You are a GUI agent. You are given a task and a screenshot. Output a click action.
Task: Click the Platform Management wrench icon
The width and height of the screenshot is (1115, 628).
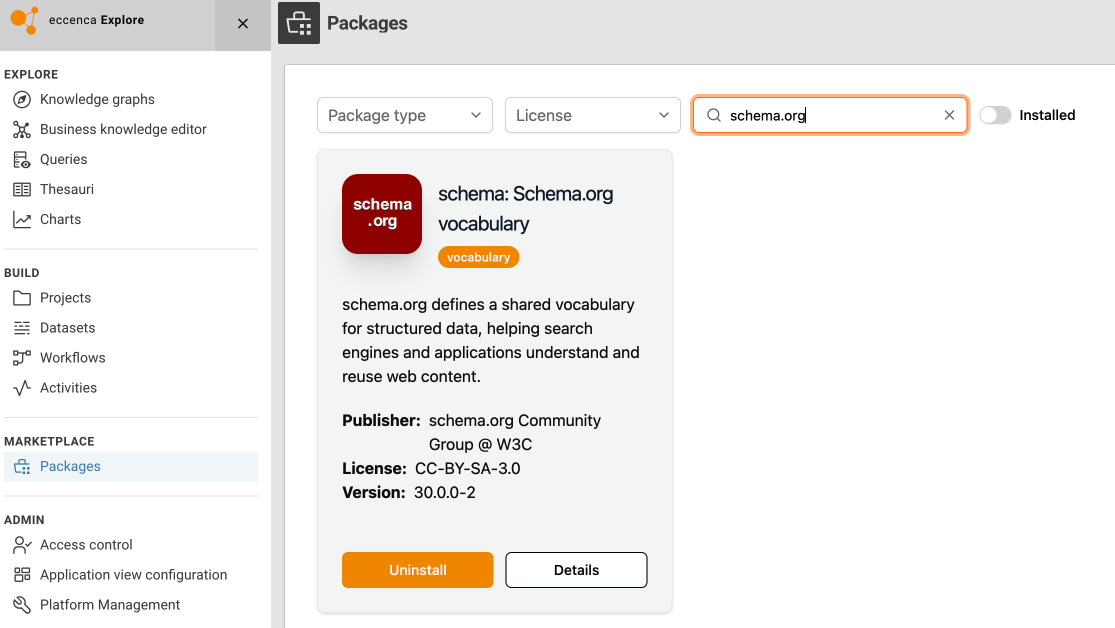click(22, 605)
